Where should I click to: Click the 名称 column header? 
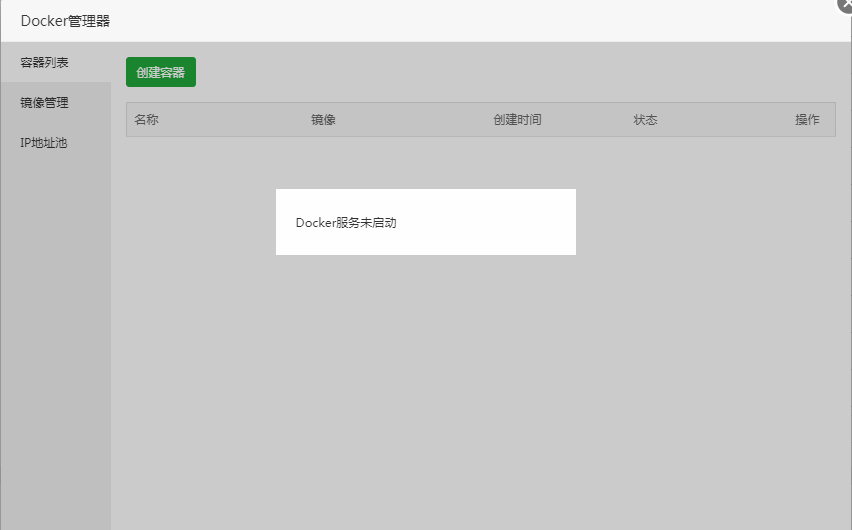pos(146,120)
